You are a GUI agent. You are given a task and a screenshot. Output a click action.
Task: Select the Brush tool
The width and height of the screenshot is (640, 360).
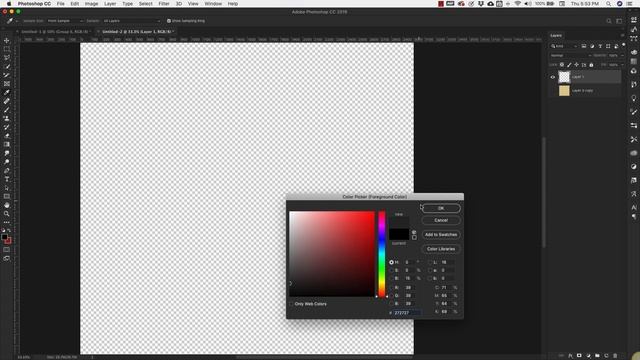(x=7, y=110)
